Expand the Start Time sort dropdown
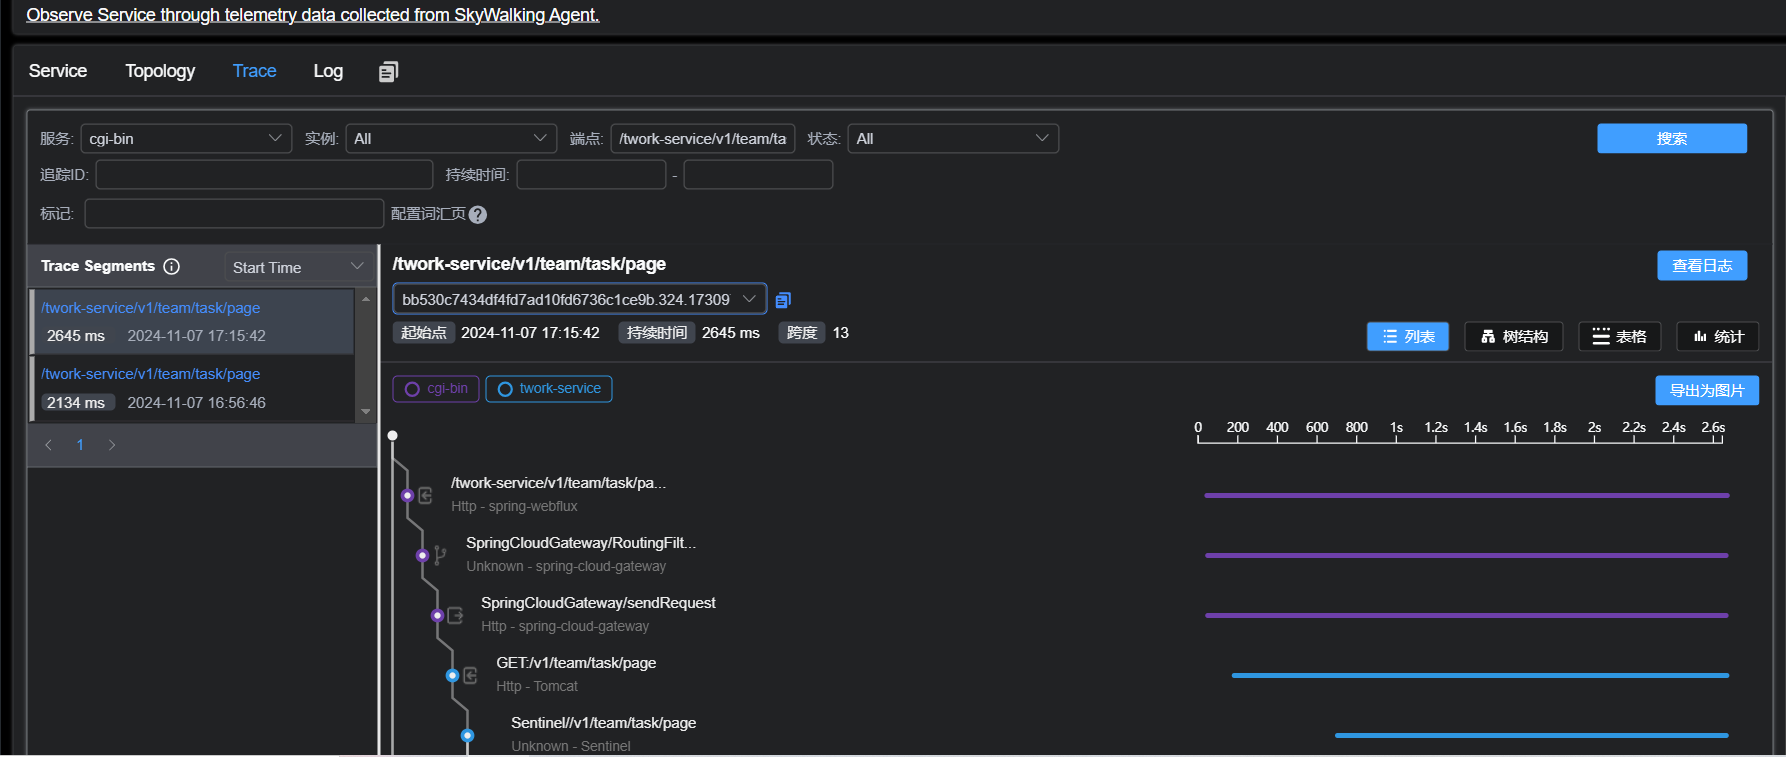 [x=298, y=267]
